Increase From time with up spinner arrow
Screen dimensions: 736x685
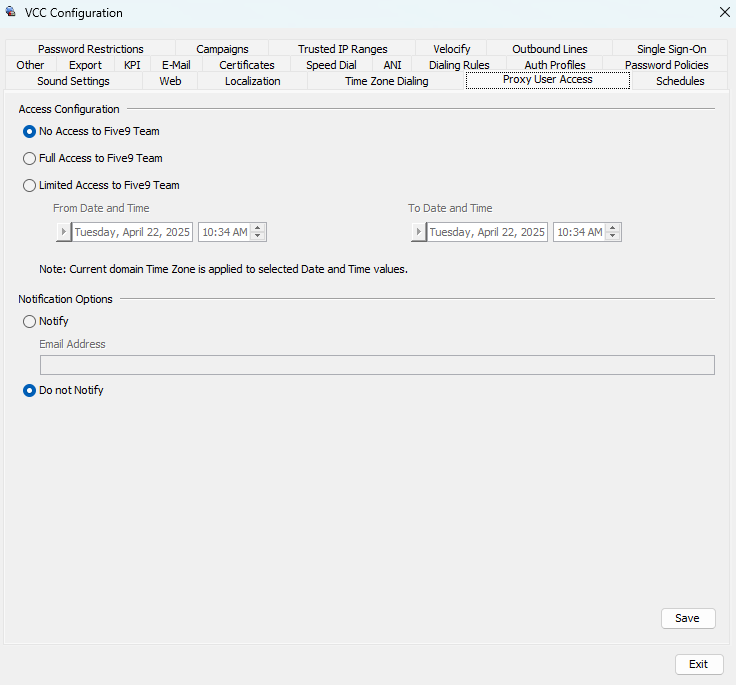coord(258,228)
